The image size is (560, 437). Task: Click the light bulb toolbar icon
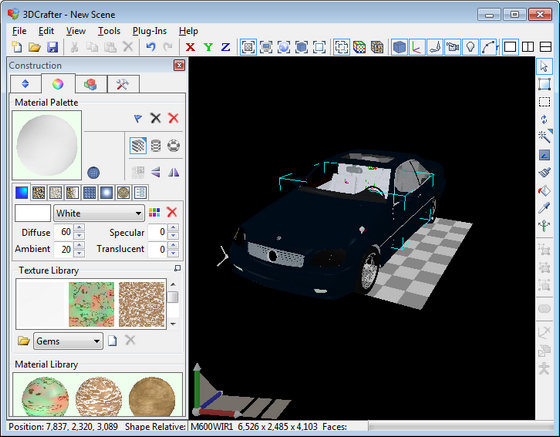pos(470,47)
